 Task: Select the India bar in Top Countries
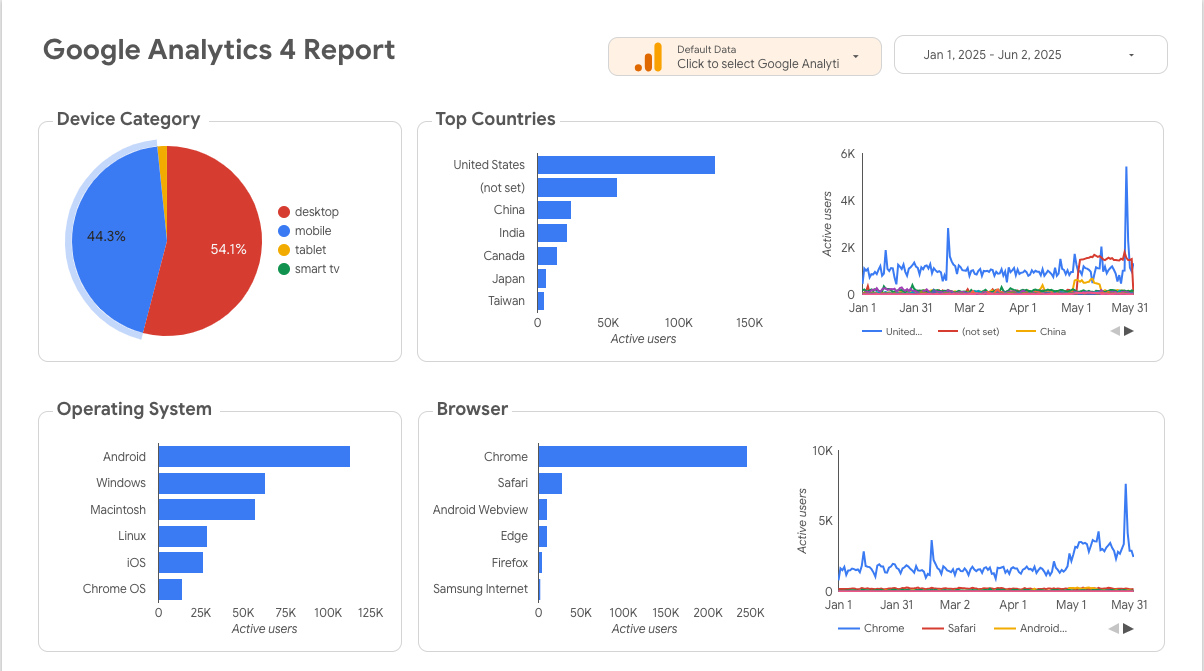pos(552,233)
